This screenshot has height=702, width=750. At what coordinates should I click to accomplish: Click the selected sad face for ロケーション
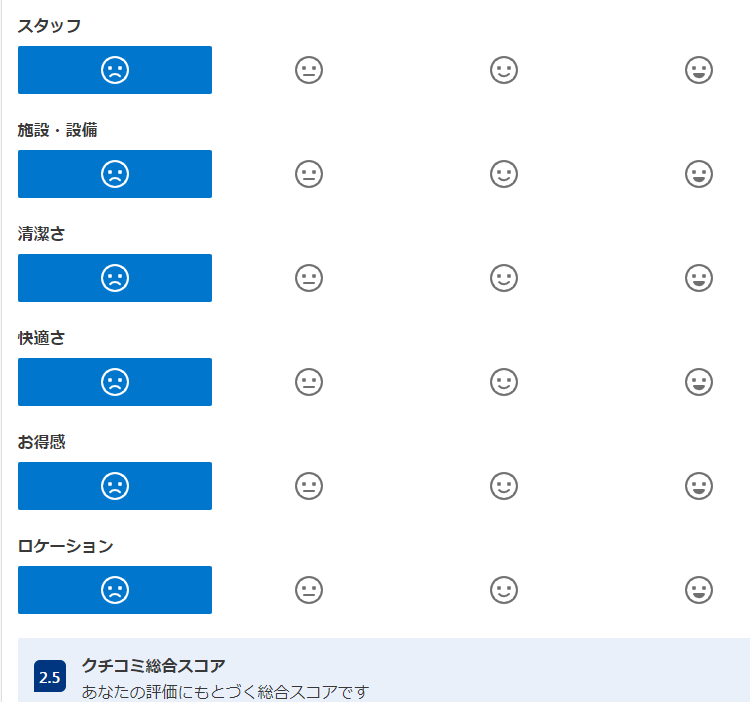115,590
